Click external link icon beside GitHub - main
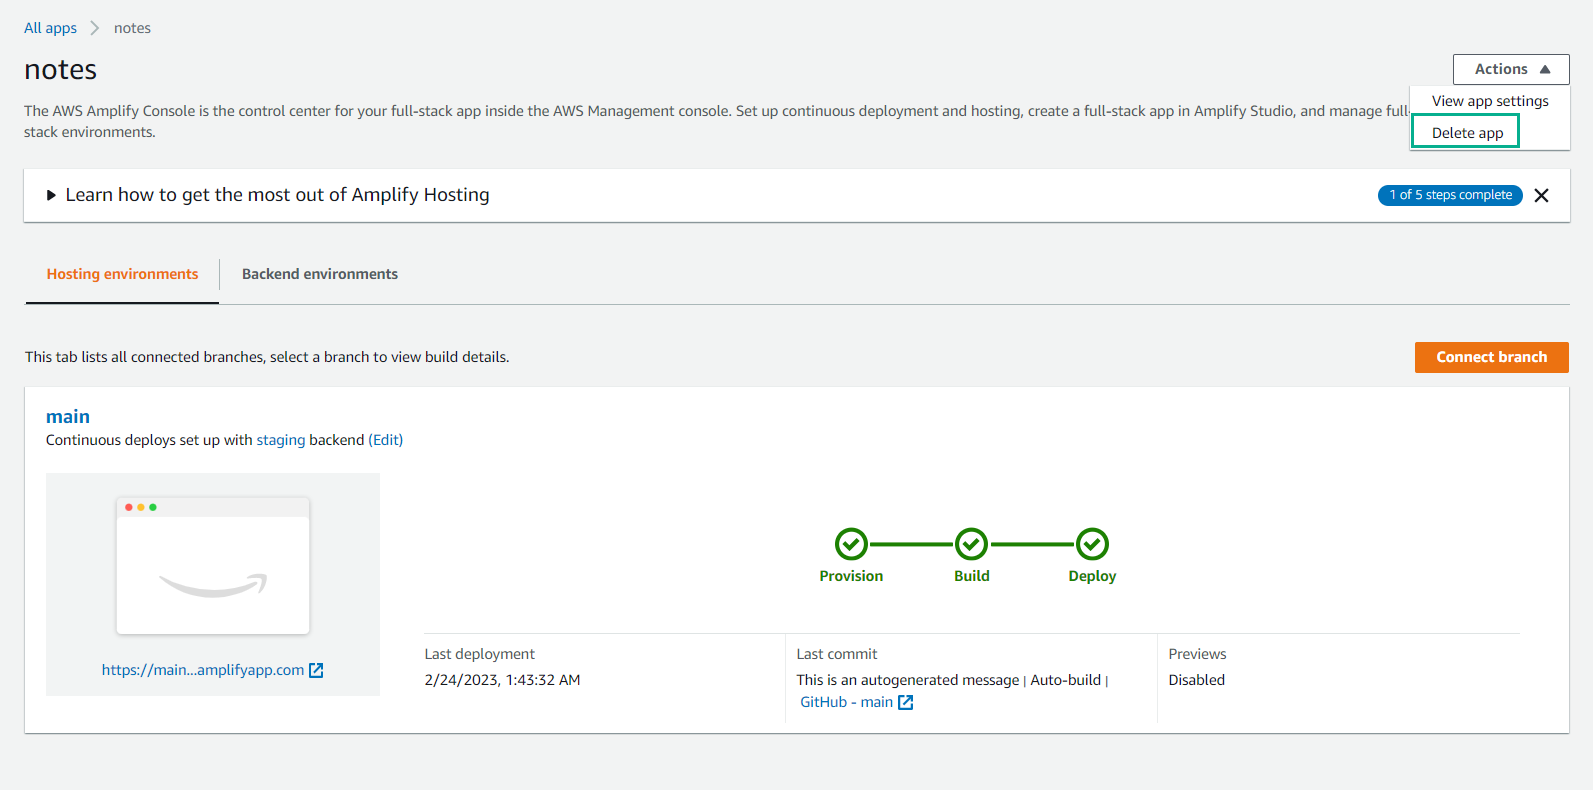 pos(906,702)
